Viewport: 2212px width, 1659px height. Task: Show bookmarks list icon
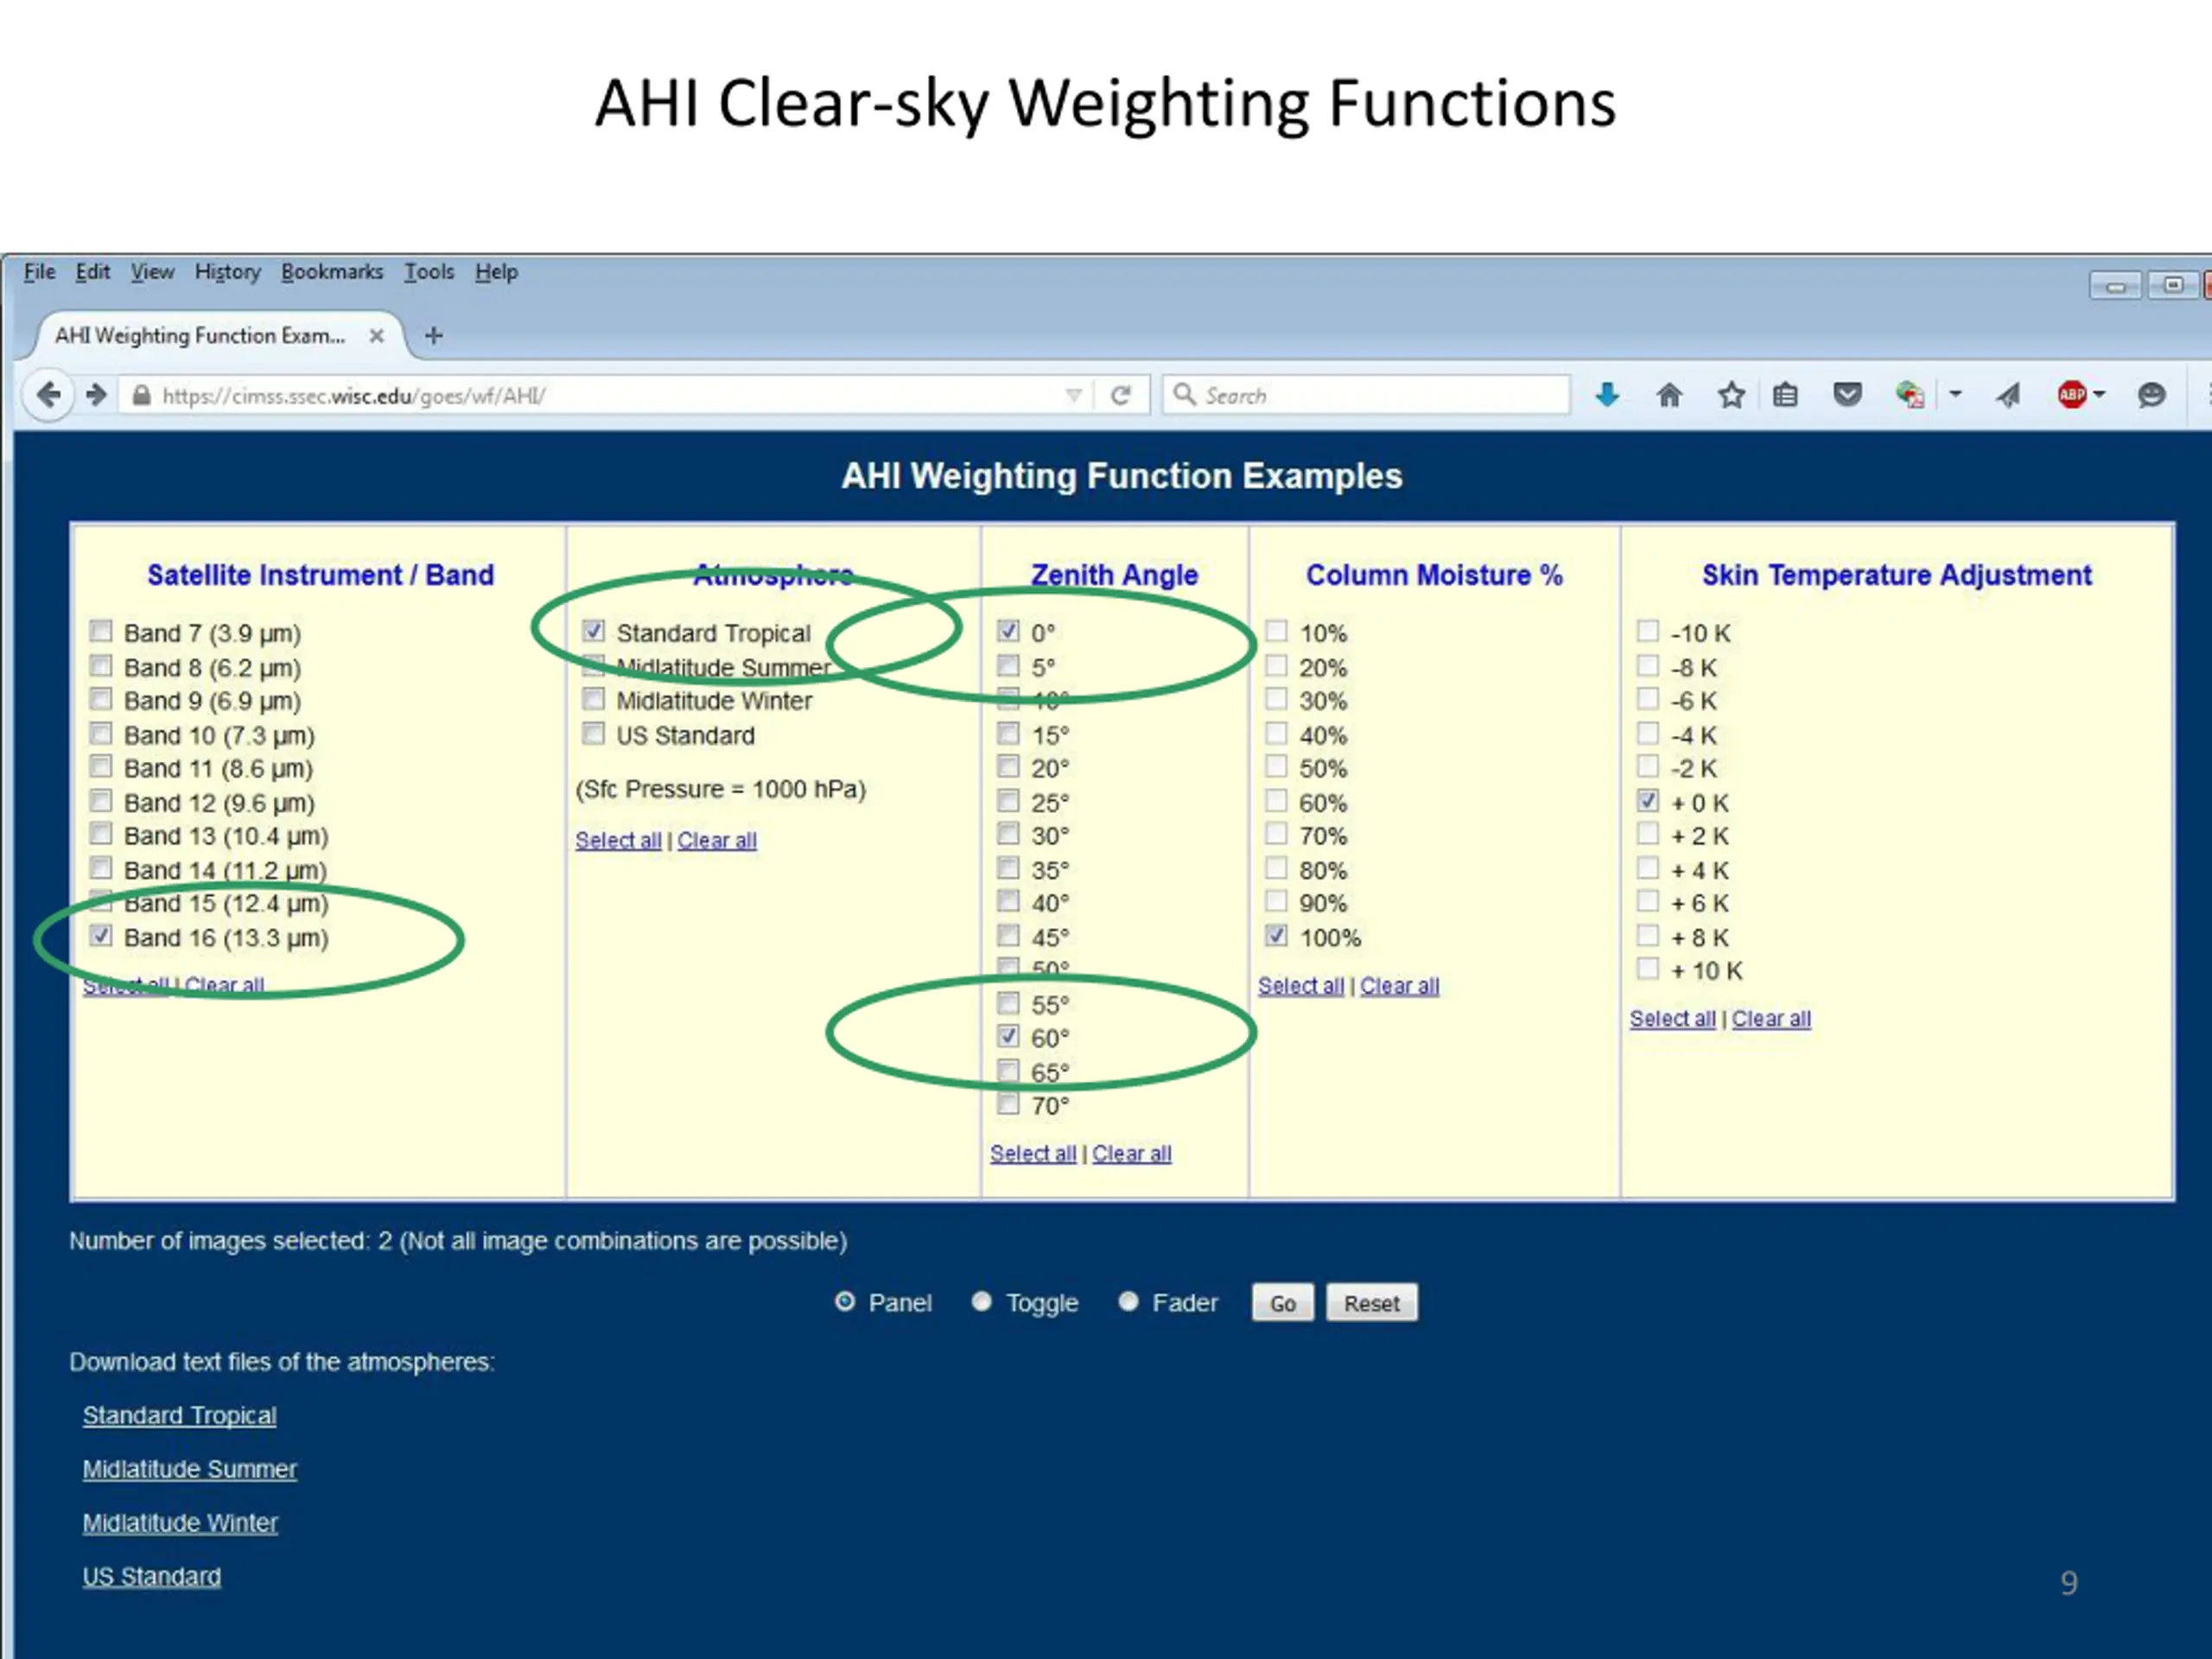[1785, 395]
